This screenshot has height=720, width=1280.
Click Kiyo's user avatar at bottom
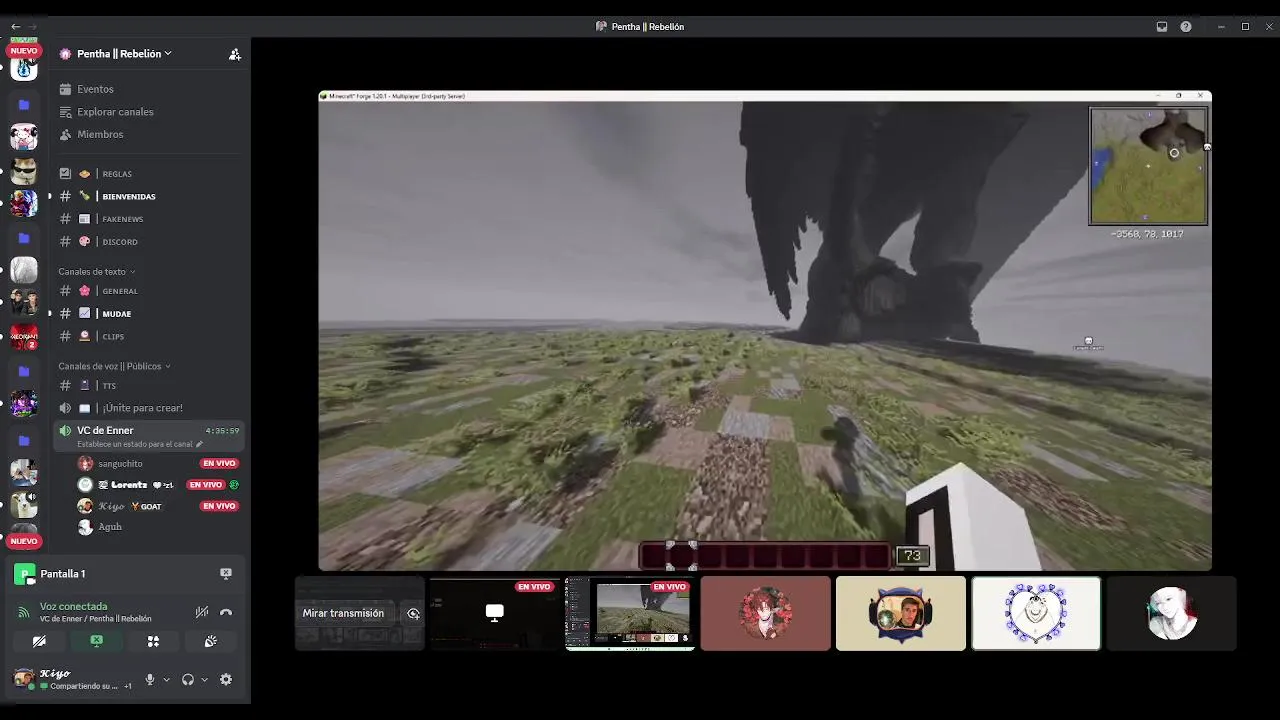[x=23, y=679]
